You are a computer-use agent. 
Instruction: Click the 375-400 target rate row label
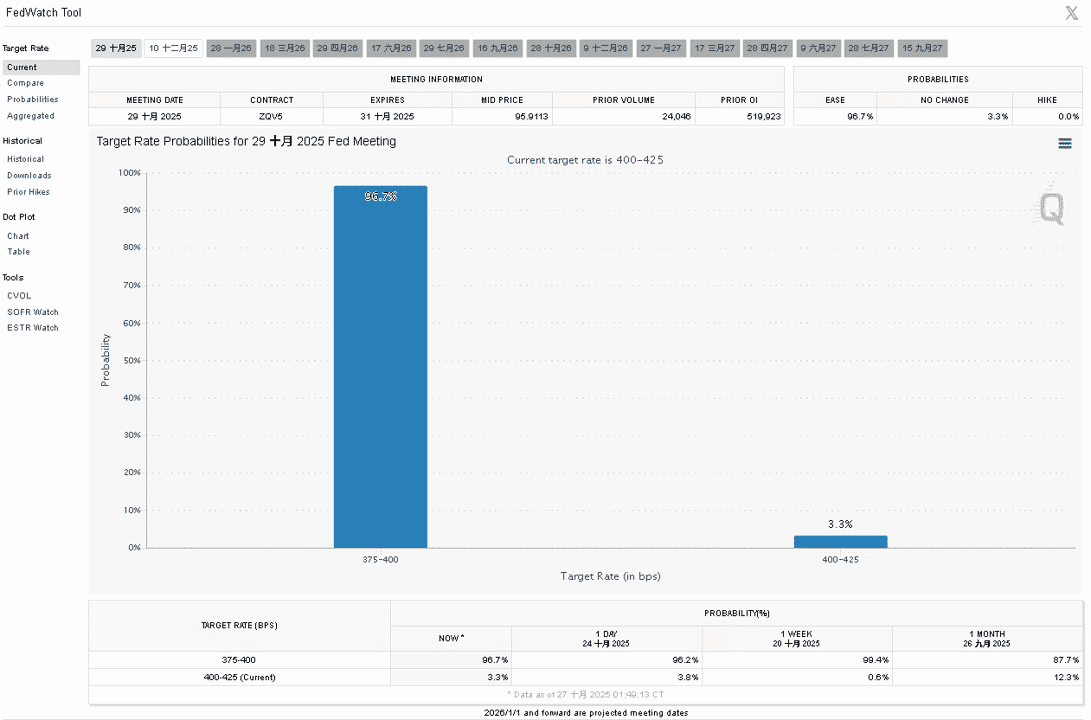tap(239, 660)
